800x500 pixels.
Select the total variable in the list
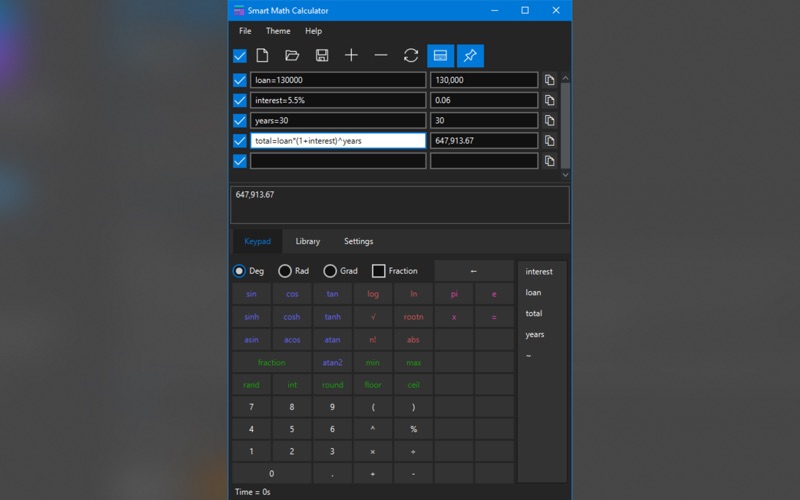click(534, 313)
